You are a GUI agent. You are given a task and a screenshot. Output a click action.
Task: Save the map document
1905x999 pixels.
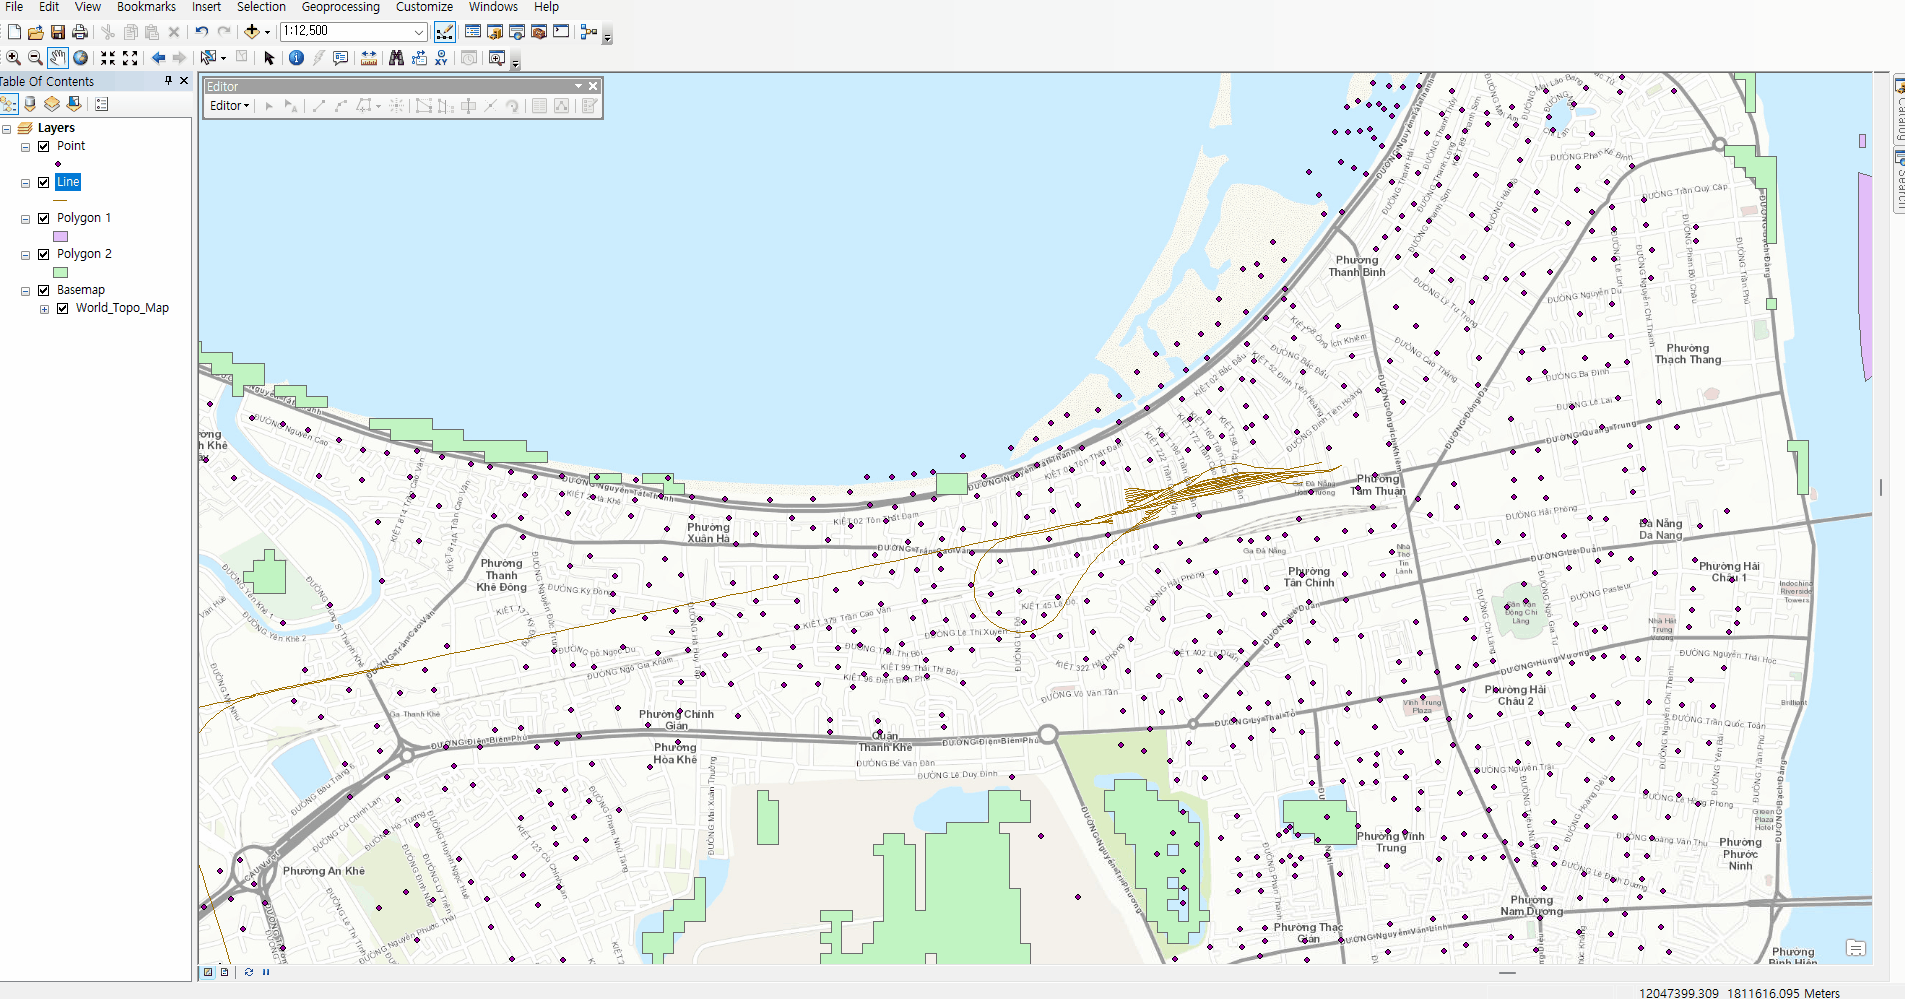(x=58, y=32)
